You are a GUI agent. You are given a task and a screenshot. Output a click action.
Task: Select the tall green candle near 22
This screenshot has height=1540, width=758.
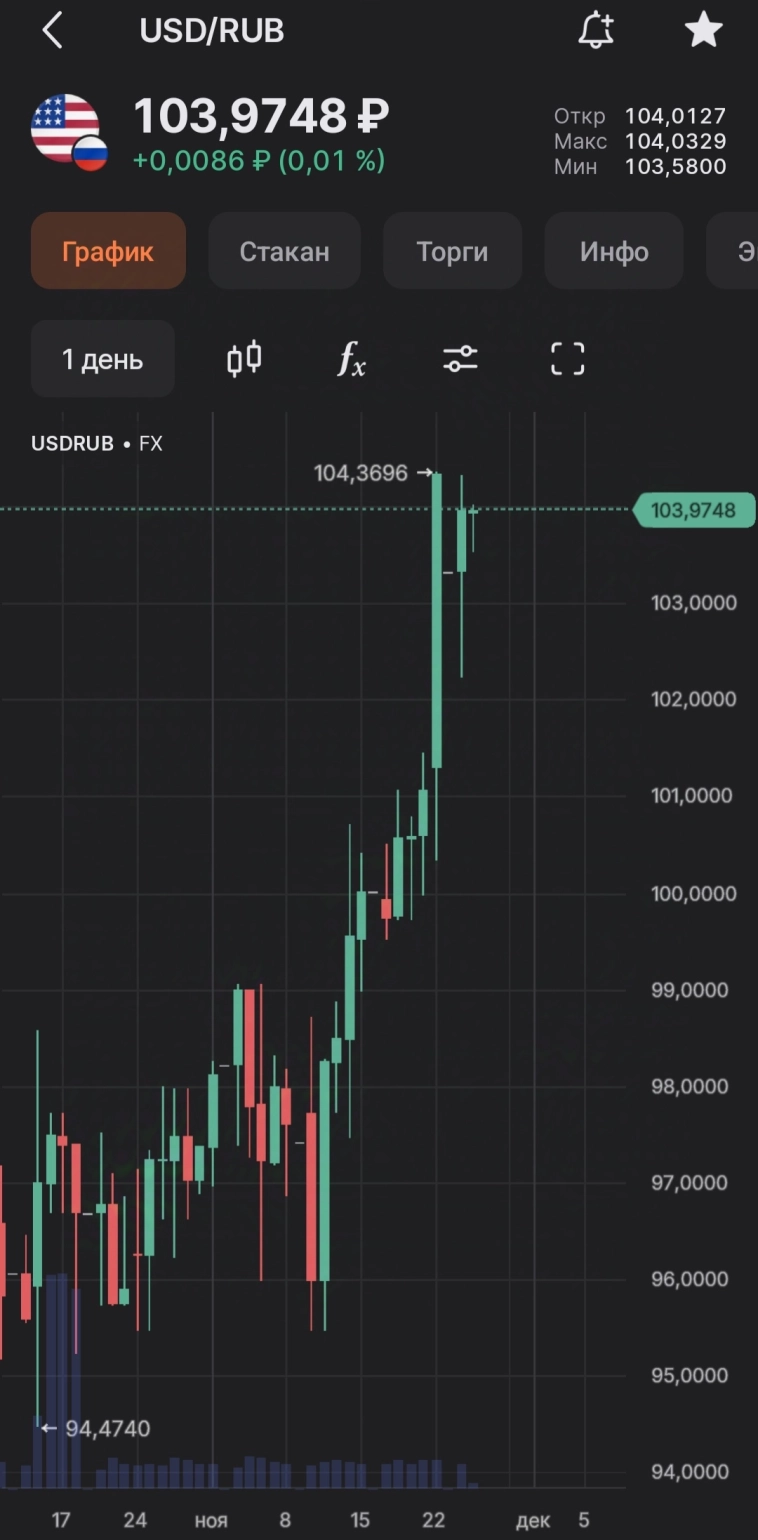coord(437,620)
